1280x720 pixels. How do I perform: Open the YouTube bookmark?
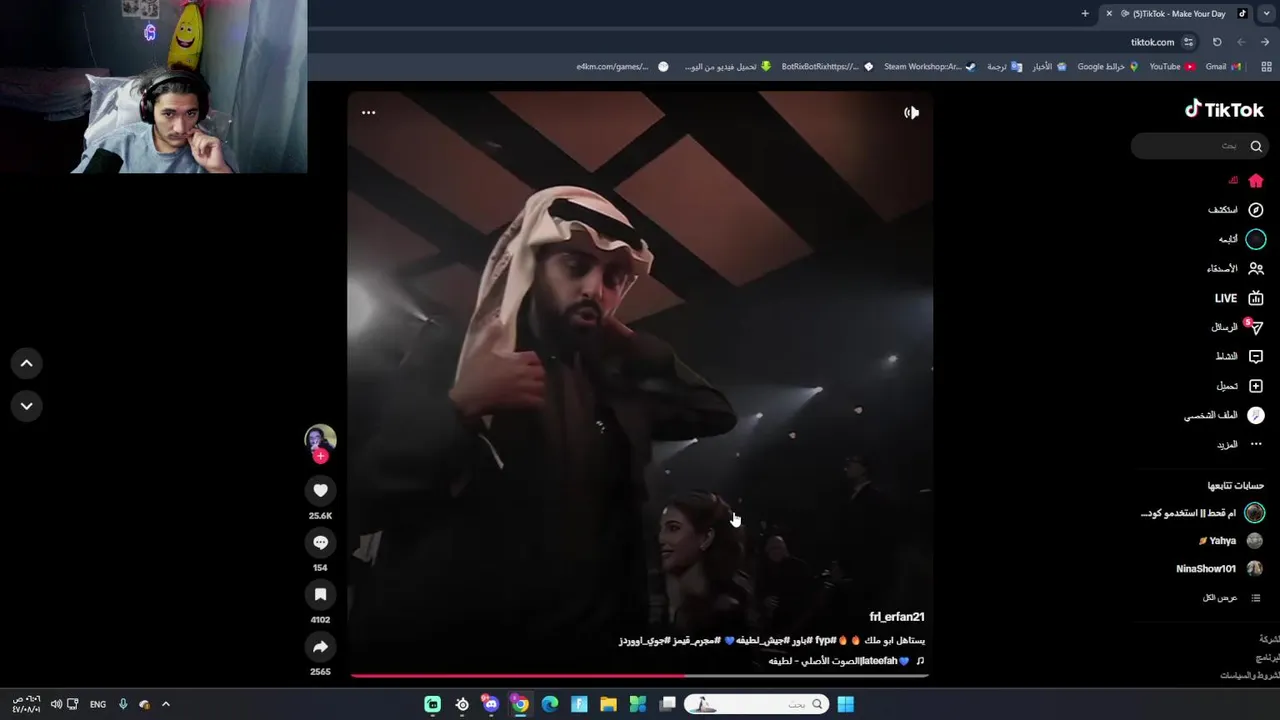tap(1172, 67)
